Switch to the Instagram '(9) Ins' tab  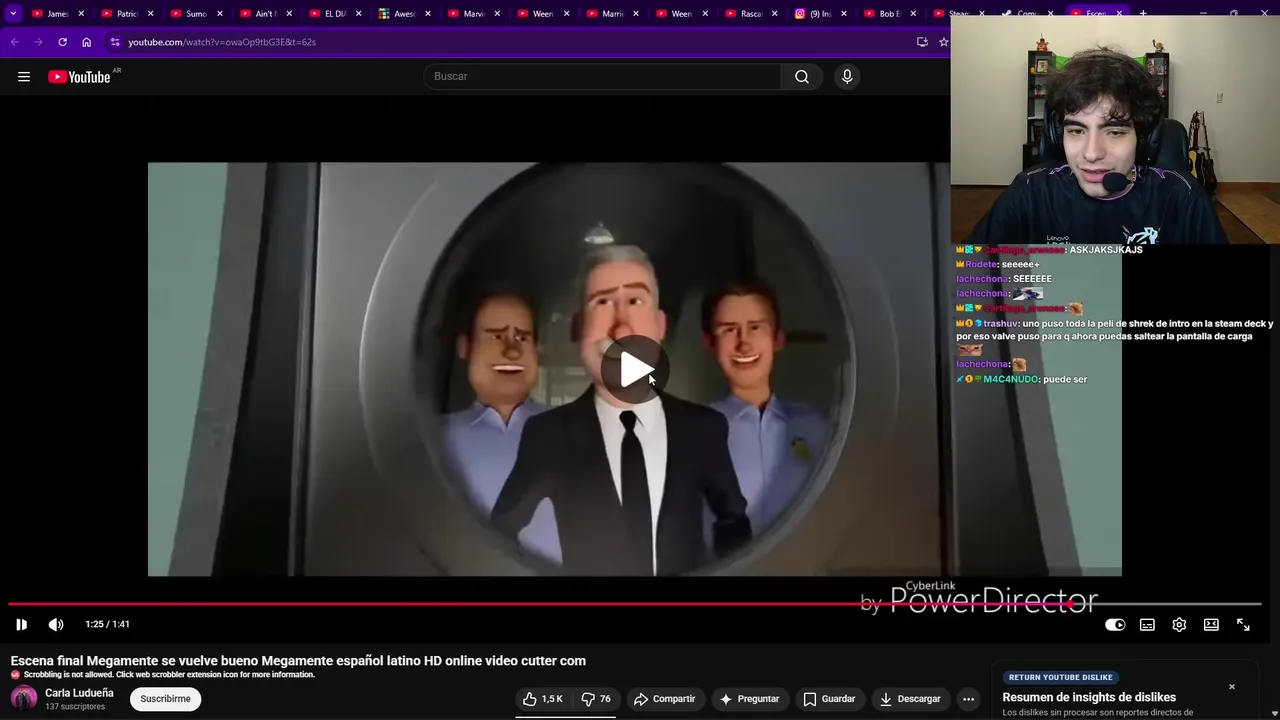pyautogui.click(x=820, y=14)
